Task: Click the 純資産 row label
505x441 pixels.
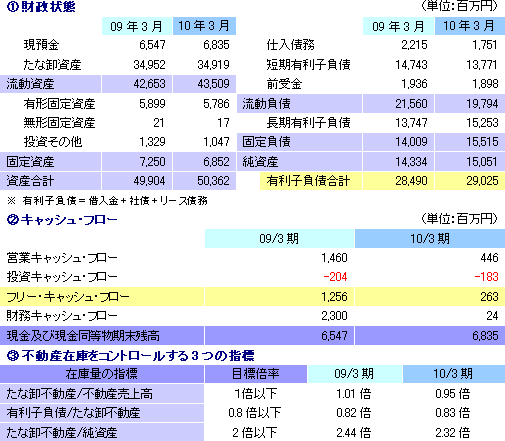Action: pyautogui.click(x=260, y=162)
